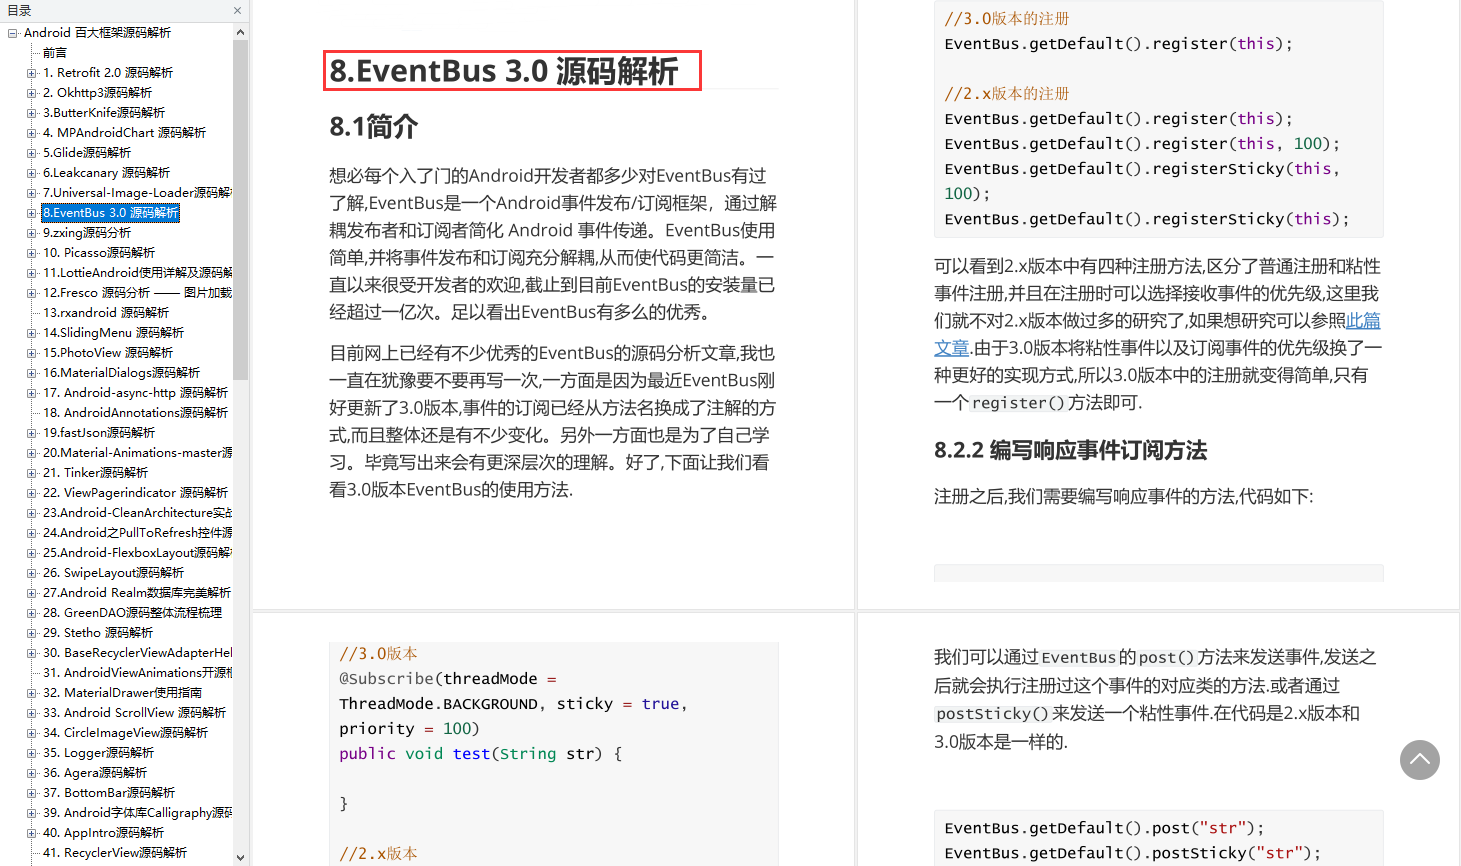Open 29. Stetho 源码解析
The image size is (1461, 866).
pyautogui.click(x=98, y=633)
